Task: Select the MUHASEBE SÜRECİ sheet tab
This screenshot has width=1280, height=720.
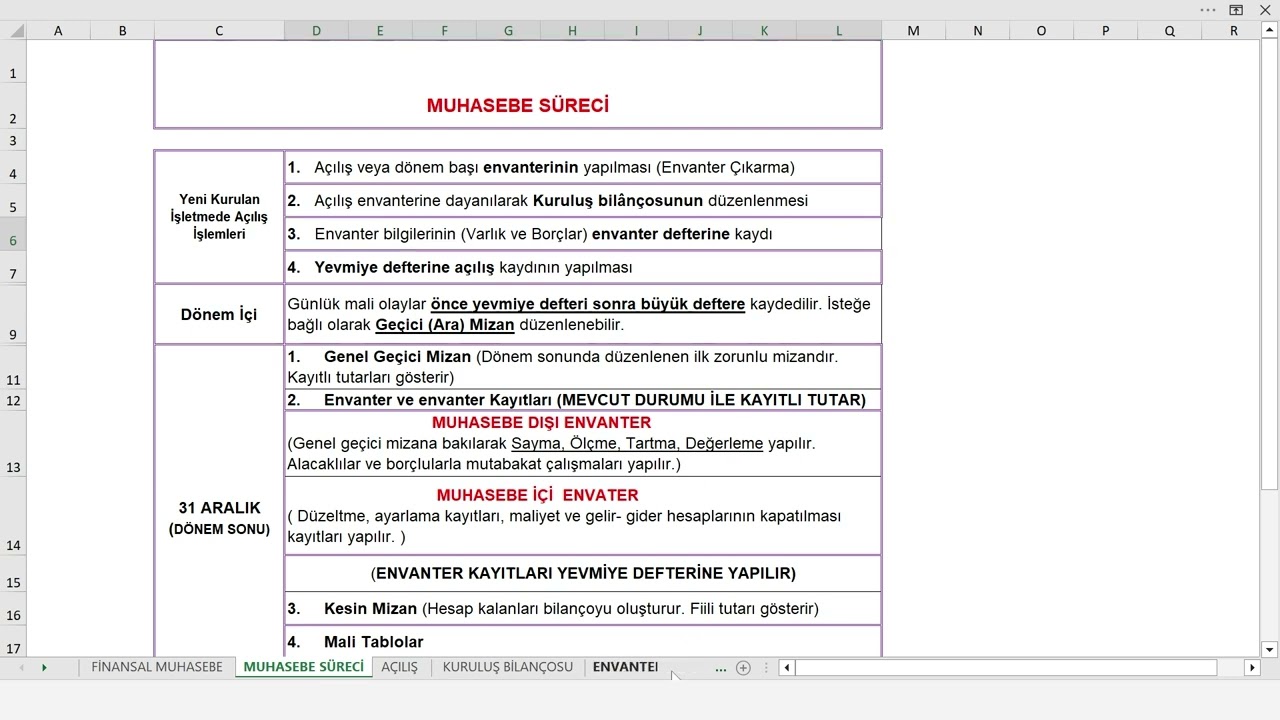Action: coord(304,667)
